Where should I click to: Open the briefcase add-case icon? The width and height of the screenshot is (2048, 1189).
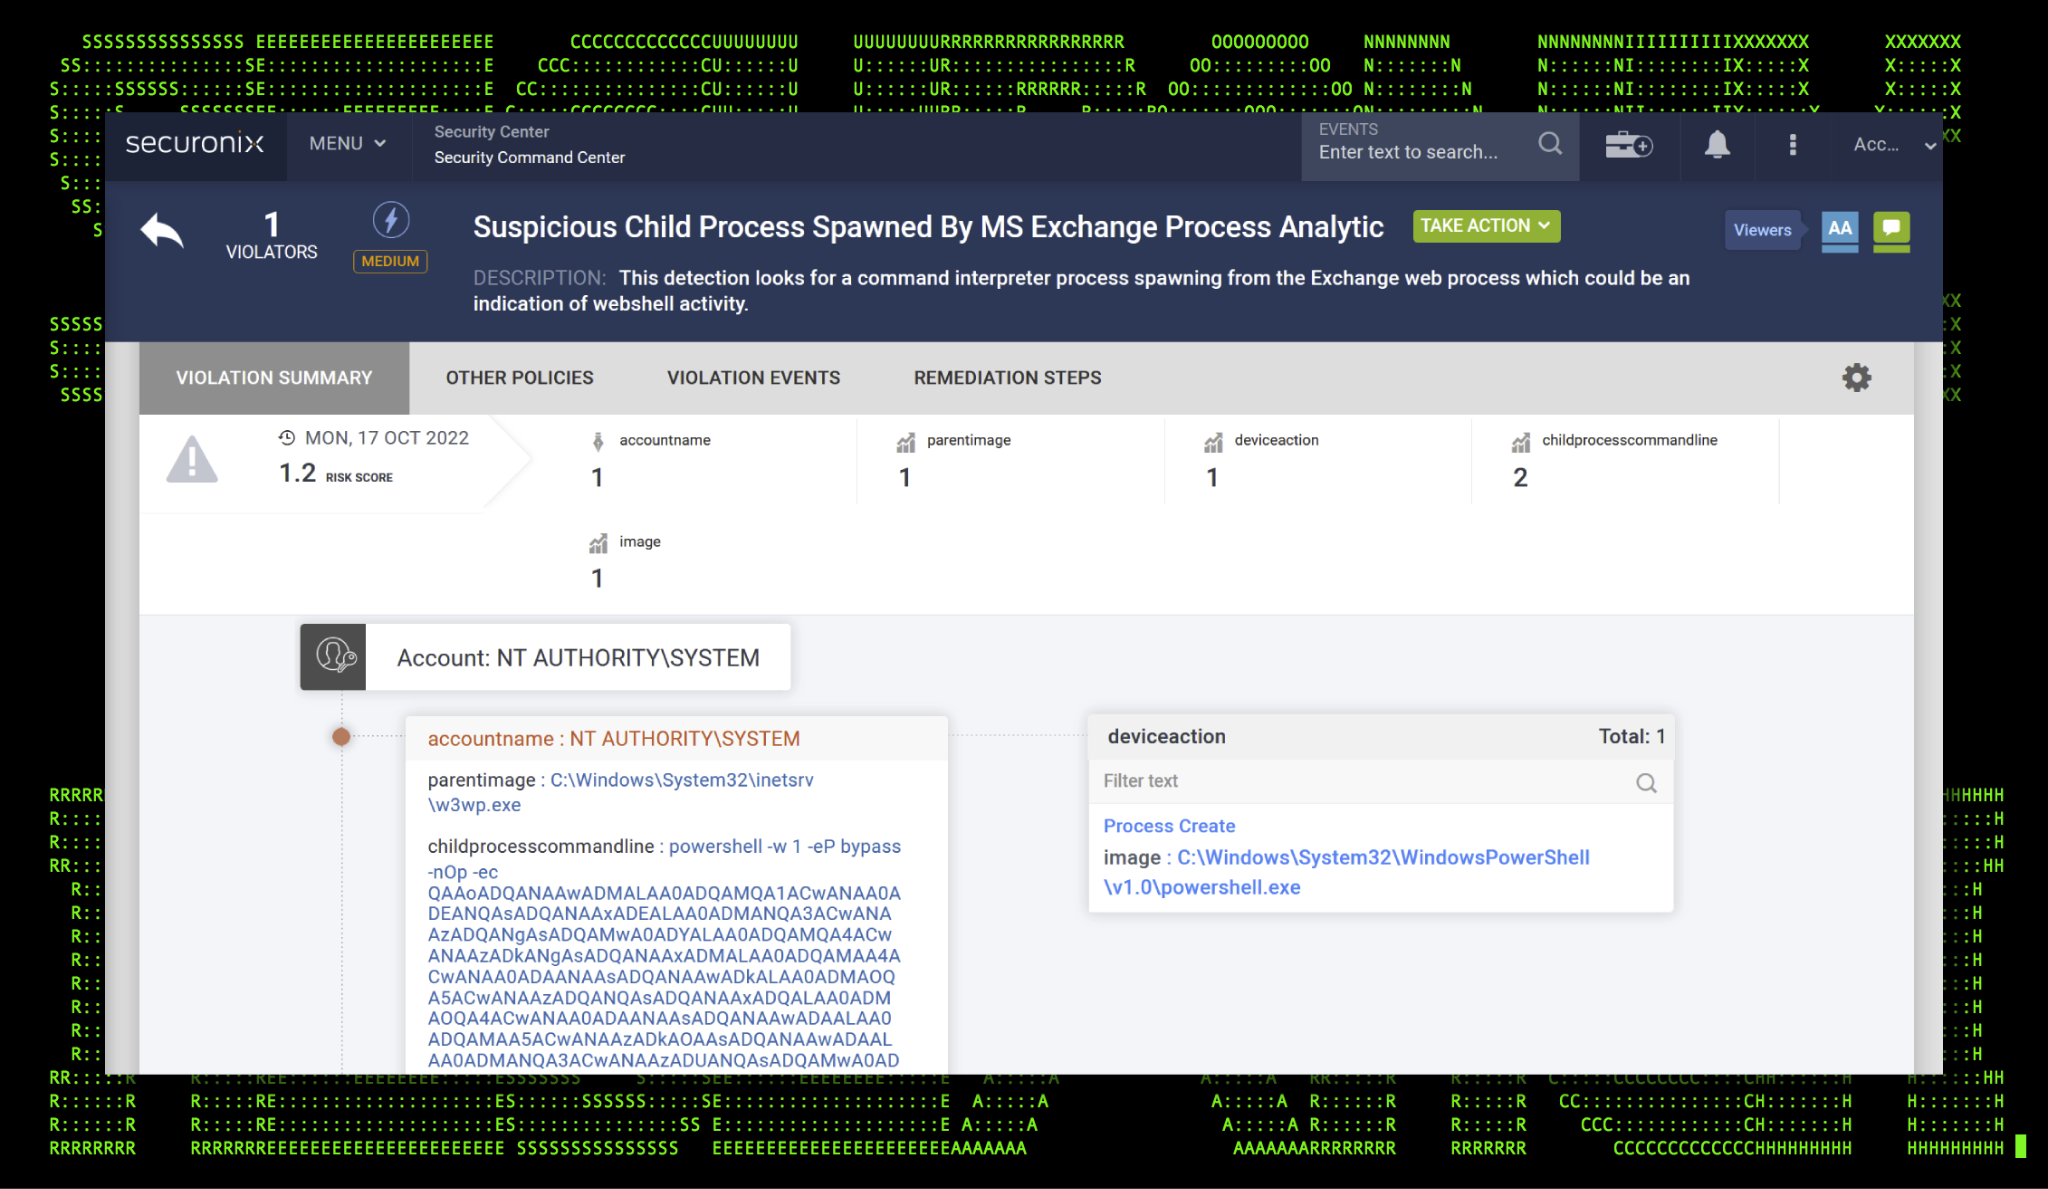[1628, 145]
